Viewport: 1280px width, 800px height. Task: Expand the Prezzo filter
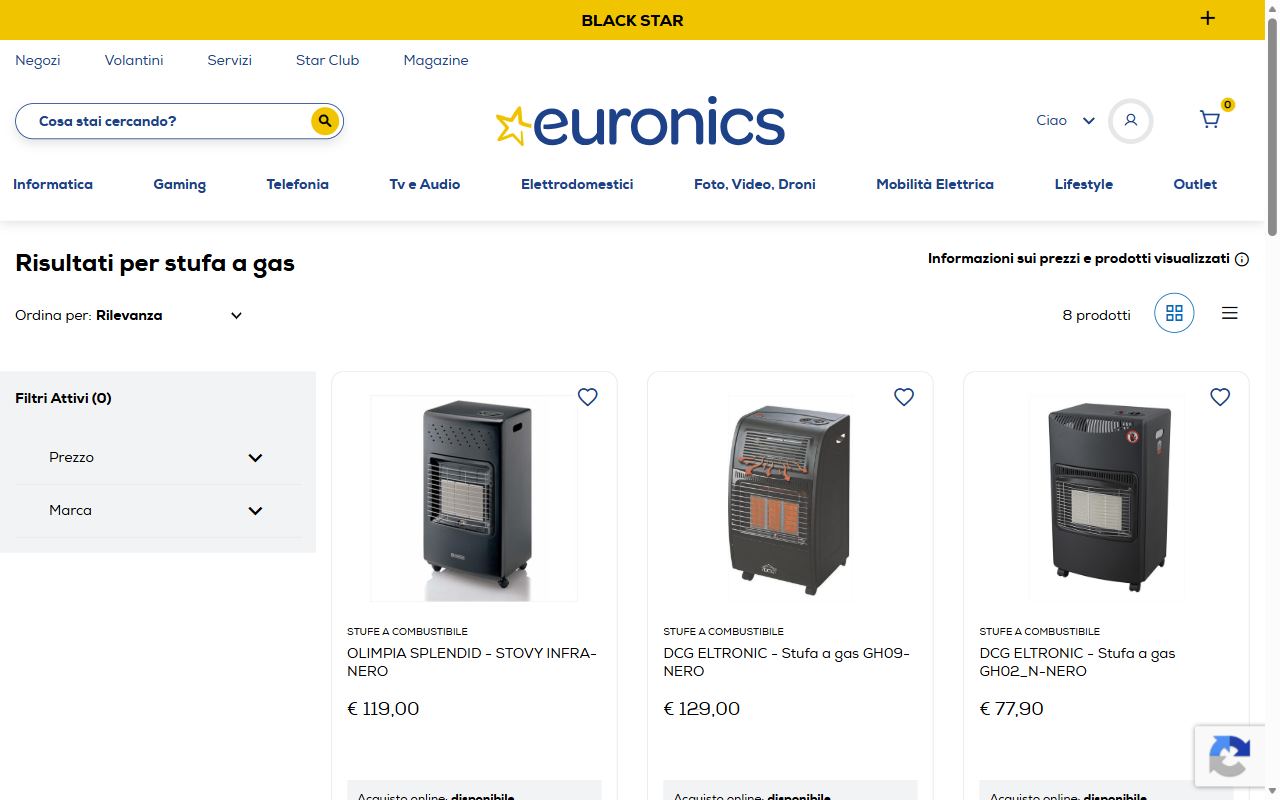pyautogui.click(x=158, y=457)
